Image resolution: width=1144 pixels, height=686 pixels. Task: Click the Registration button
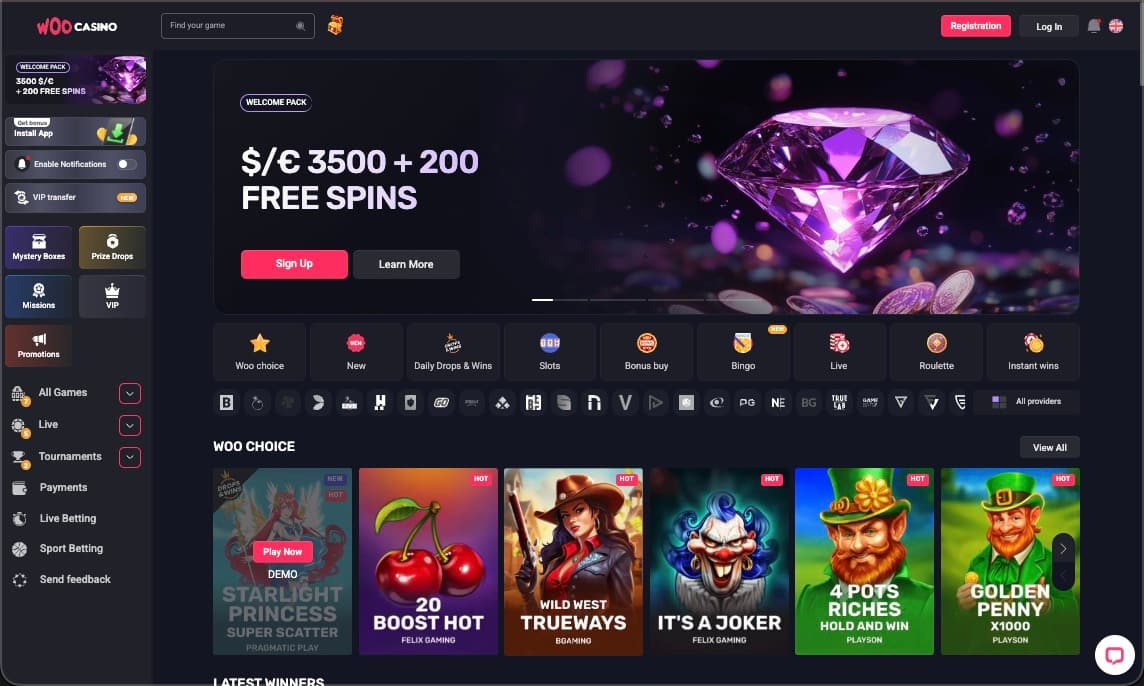[x=975, y=26]
